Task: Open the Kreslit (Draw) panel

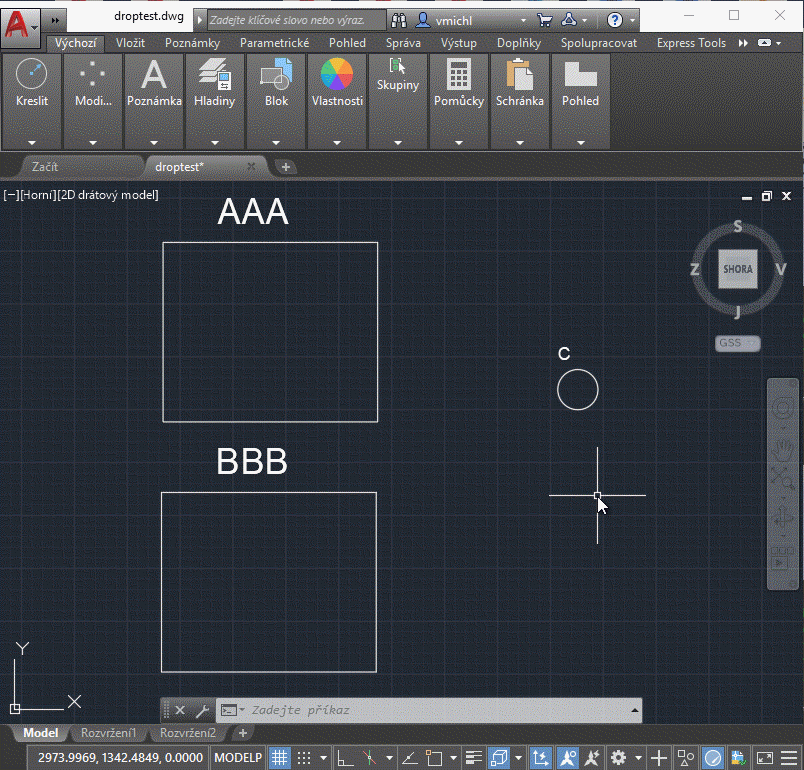Action: pyautogui.click(x=32, y=83)
